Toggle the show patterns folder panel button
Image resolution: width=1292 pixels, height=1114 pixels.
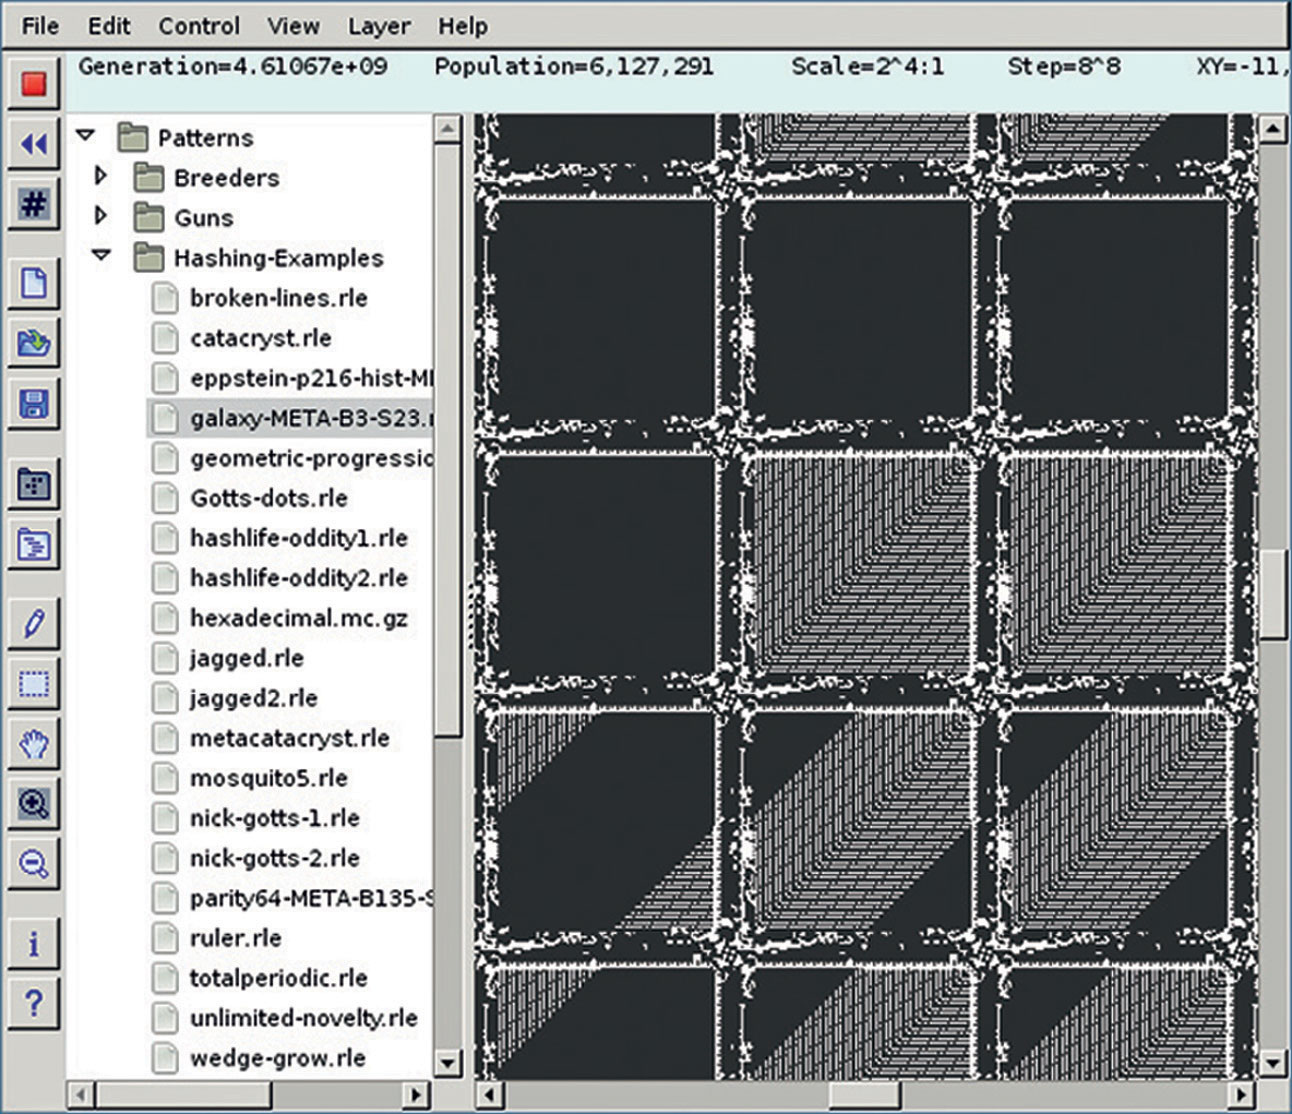34,486
